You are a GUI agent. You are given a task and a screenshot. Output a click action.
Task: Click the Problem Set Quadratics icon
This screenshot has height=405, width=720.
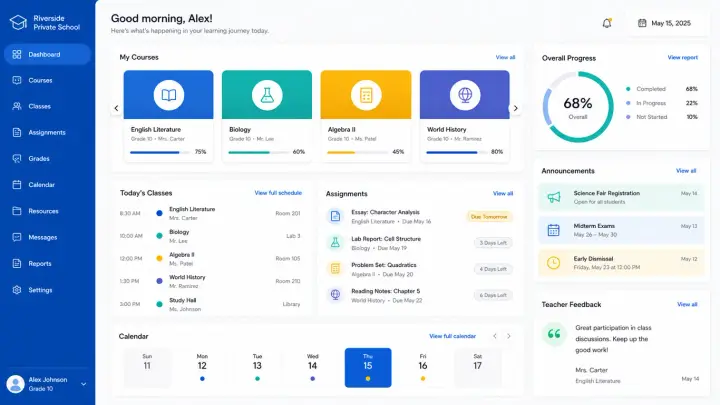pyautogui.click(x=335, y=269)
